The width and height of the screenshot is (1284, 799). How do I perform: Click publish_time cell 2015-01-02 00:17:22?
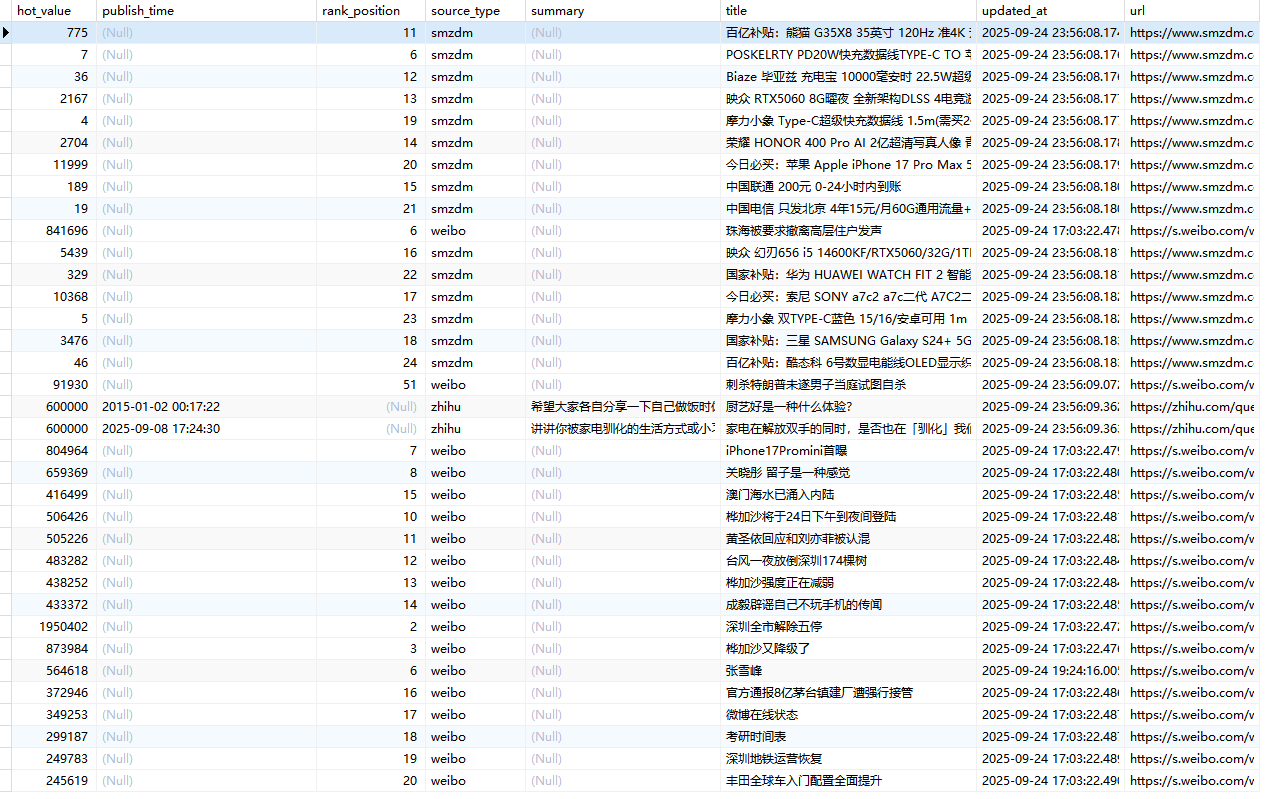(161, 407)
